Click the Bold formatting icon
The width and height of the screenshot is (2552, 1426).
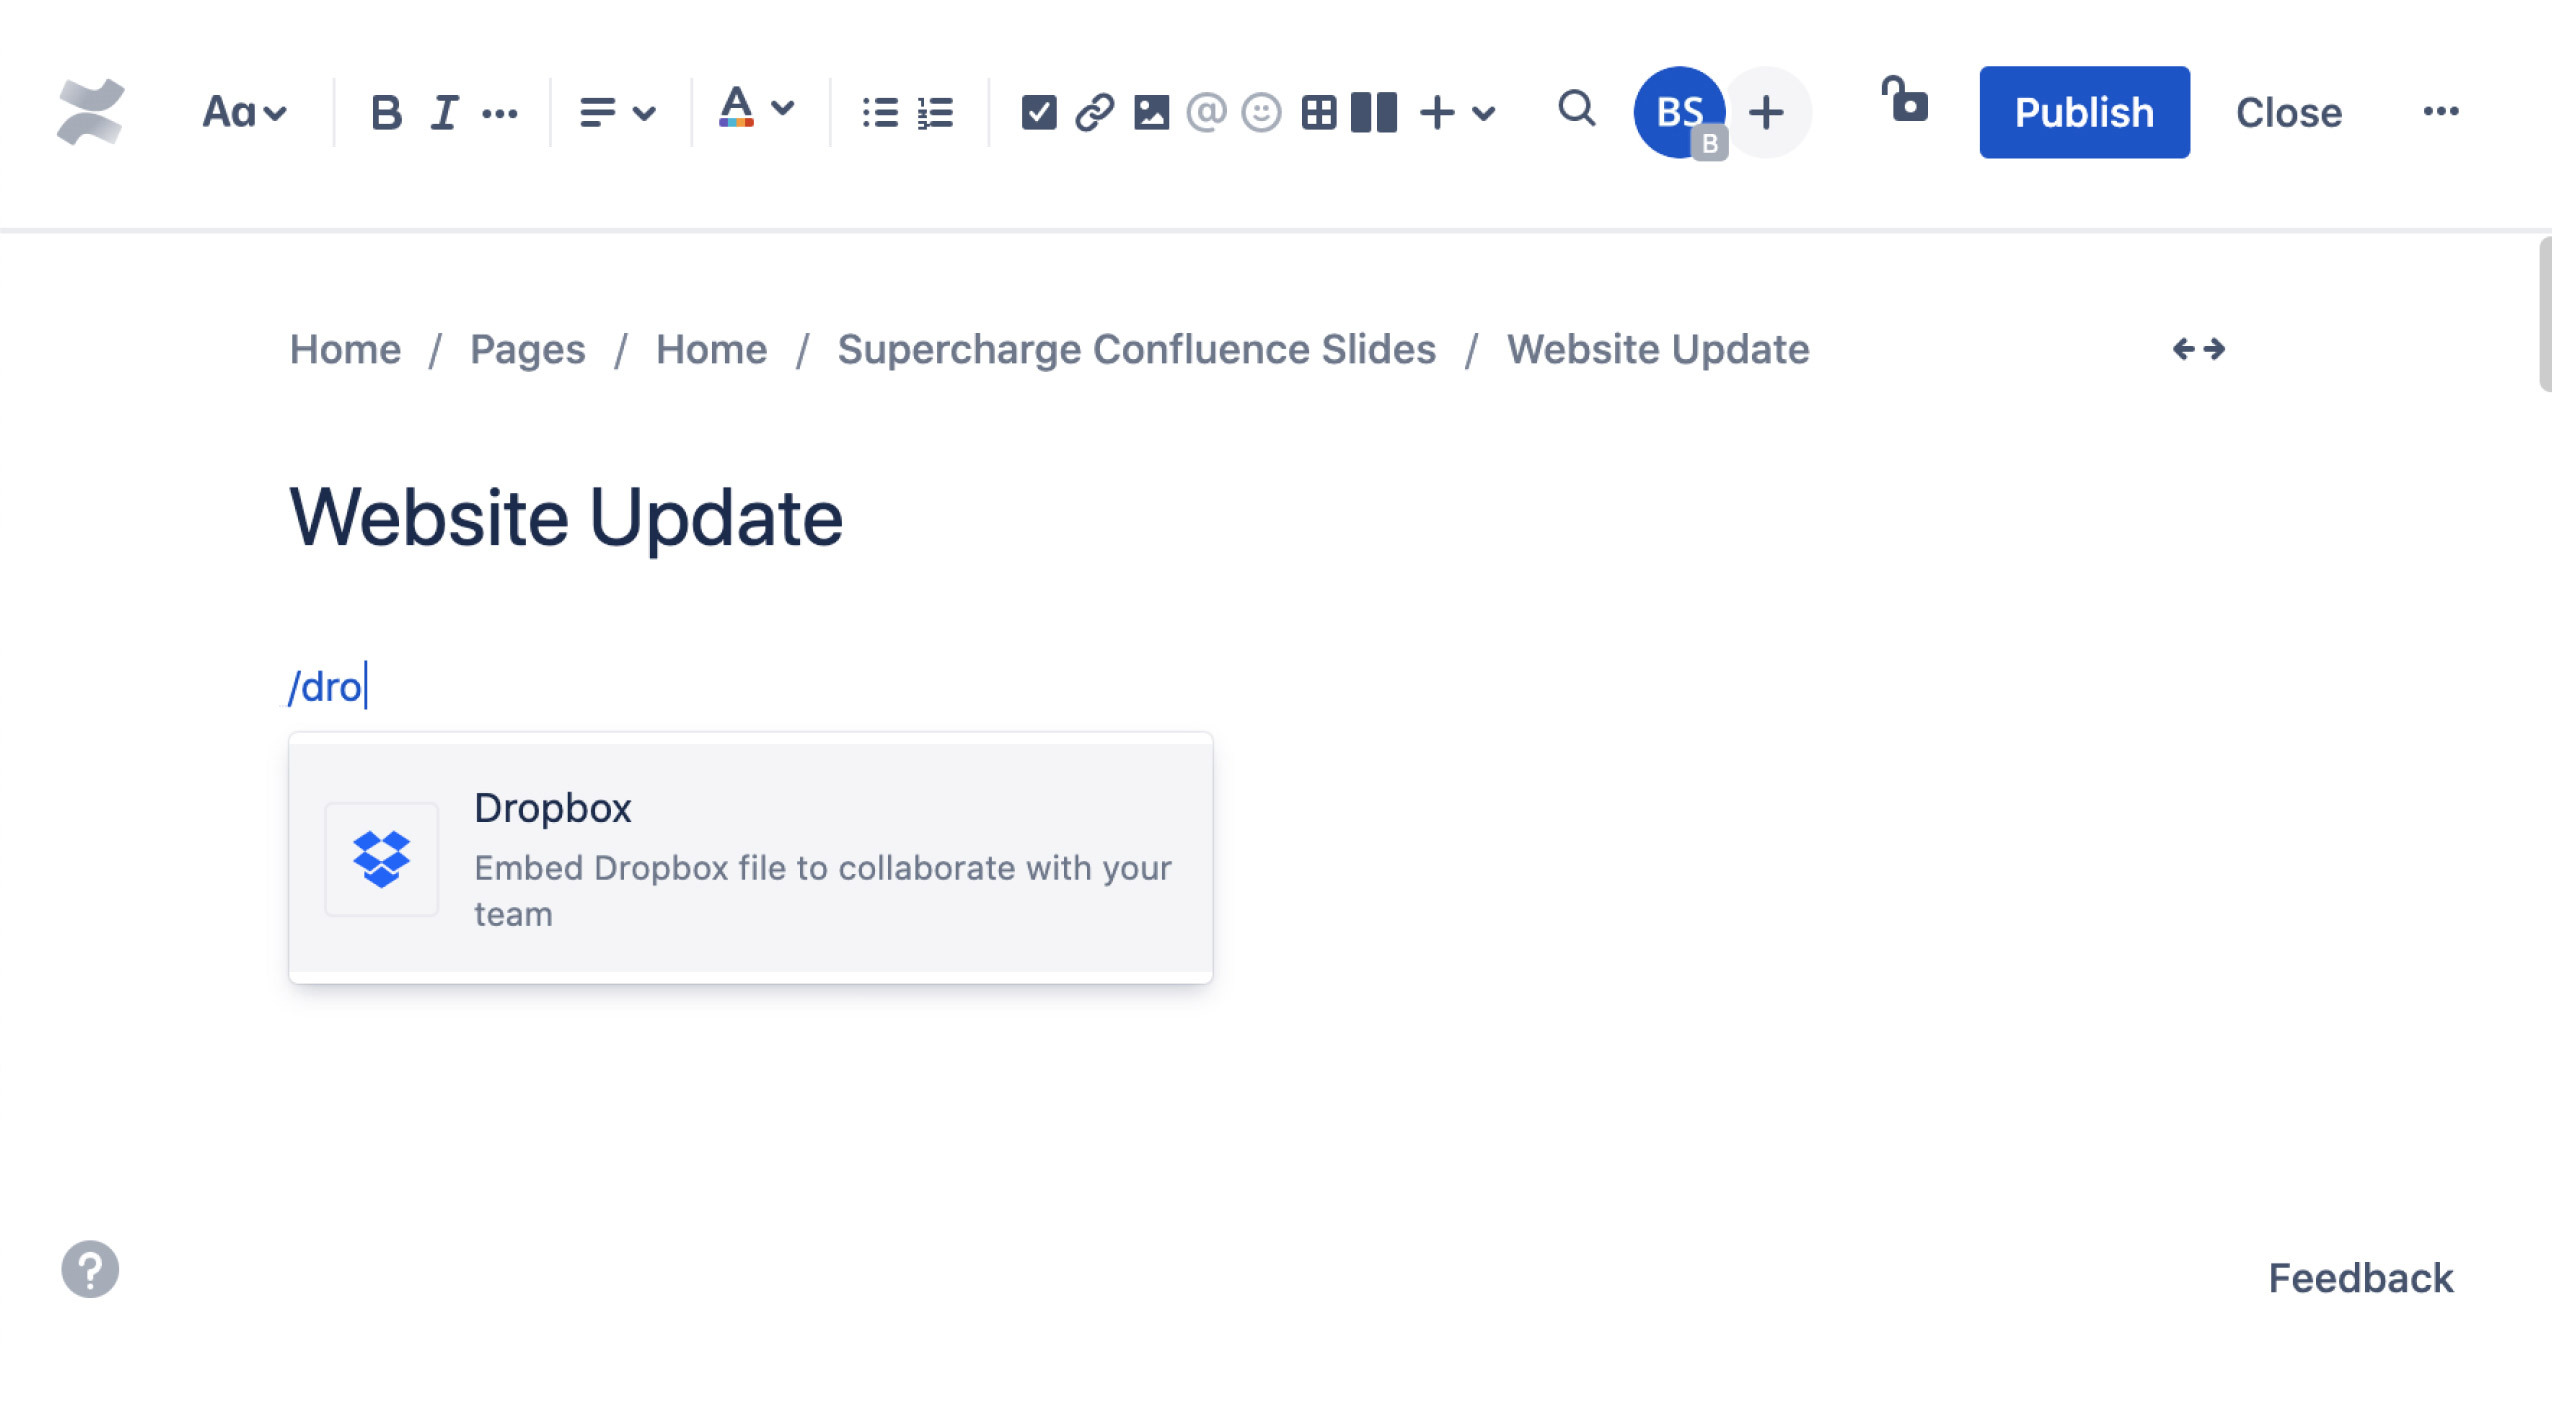[386, 112]
